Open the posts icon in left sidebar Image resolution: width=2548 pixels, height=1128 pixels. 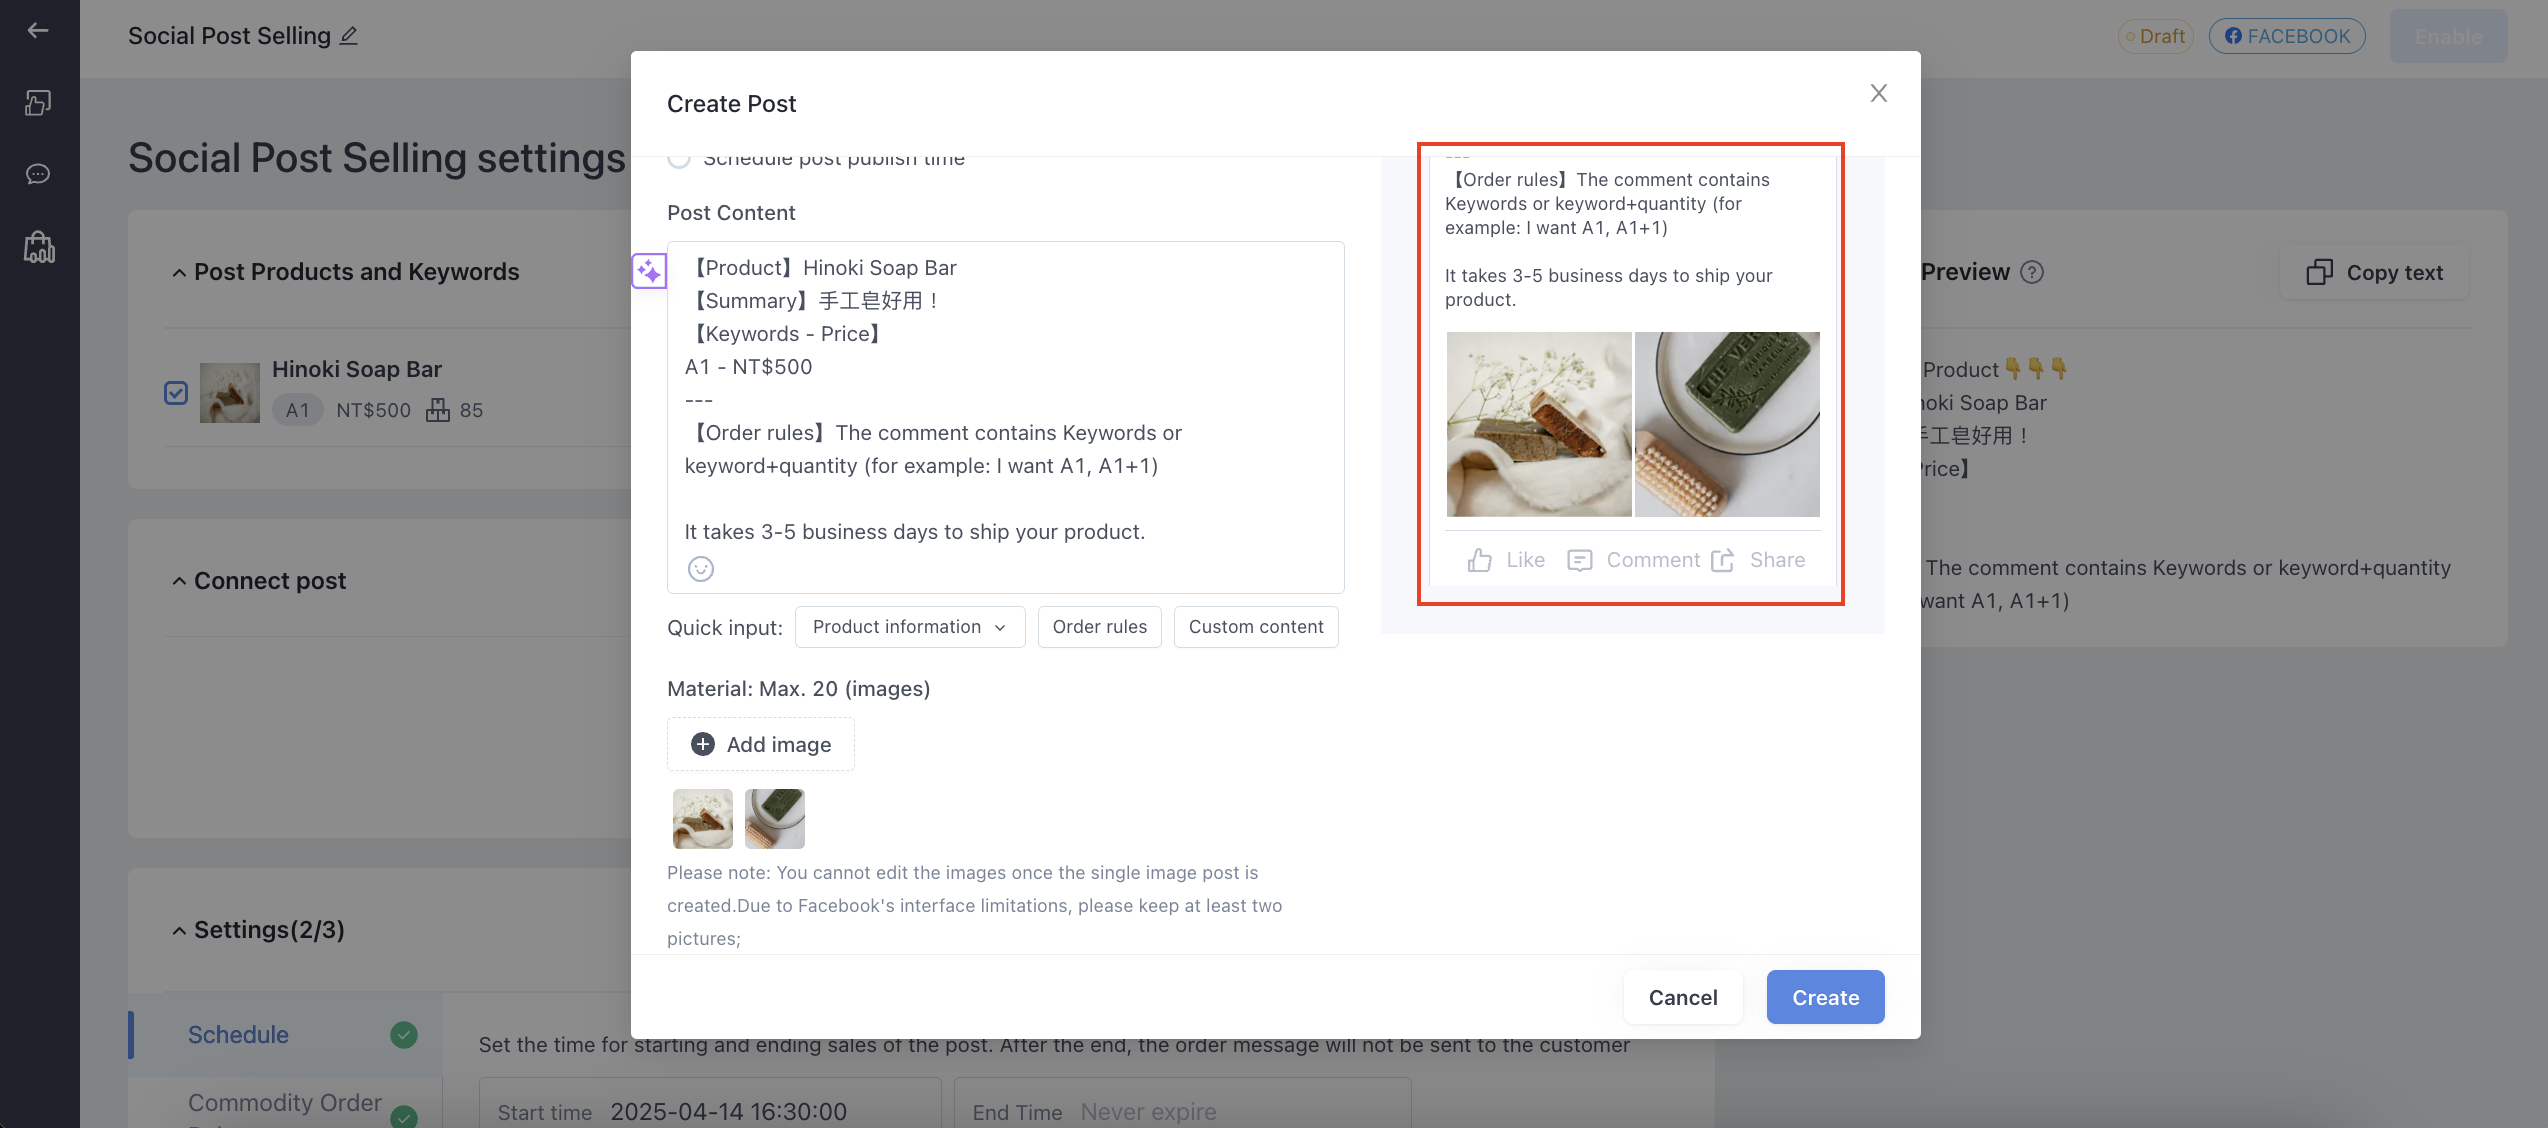click(x=38, y=103)
